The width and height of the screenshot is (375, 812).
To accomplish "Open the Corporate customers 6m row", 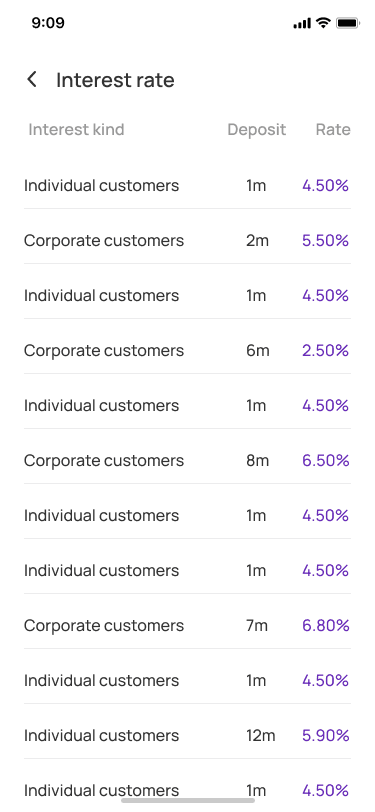I will point(187,351).
